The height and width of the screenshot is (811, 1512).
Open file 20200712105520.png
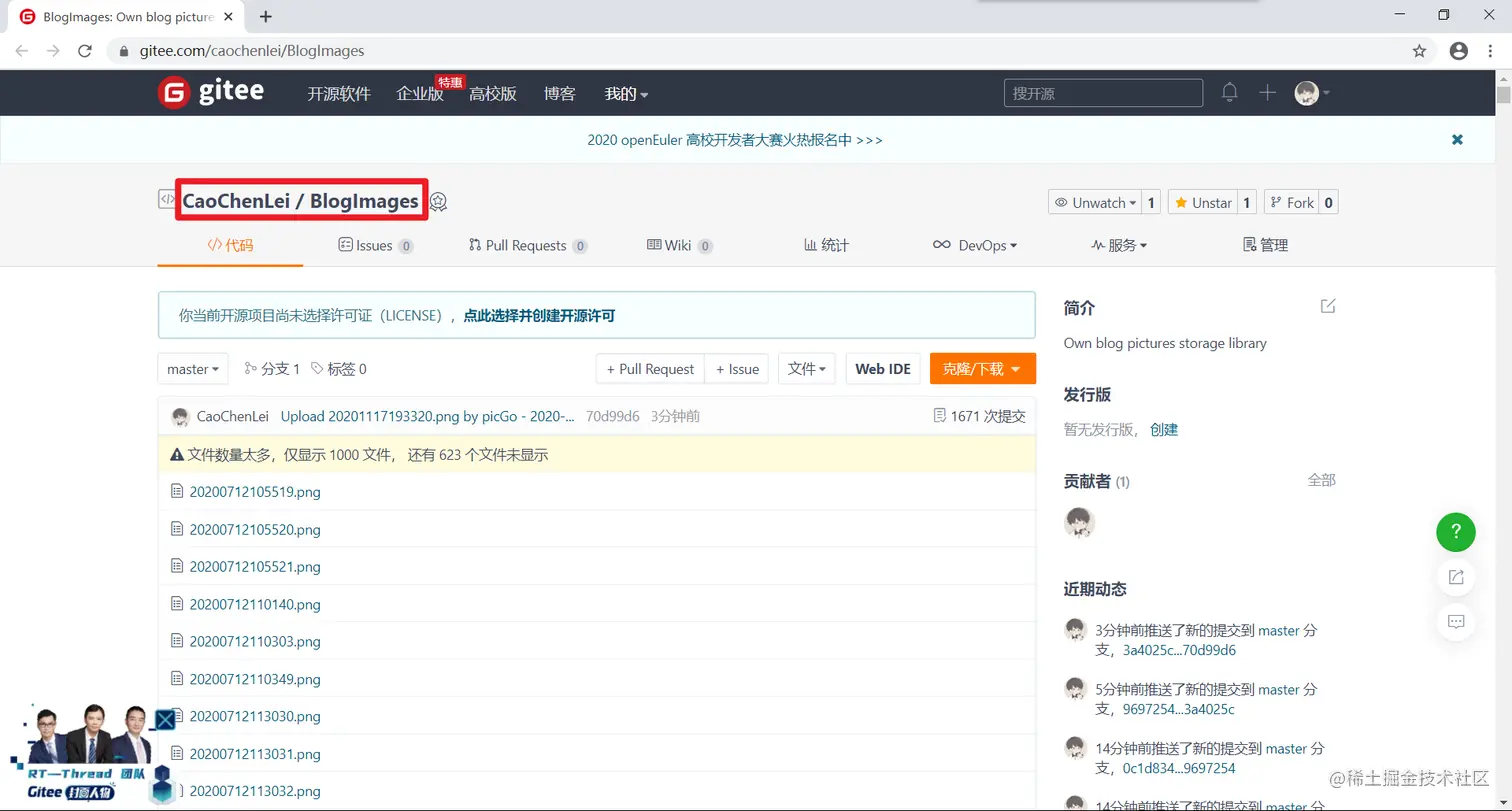[x=255, y=529]
